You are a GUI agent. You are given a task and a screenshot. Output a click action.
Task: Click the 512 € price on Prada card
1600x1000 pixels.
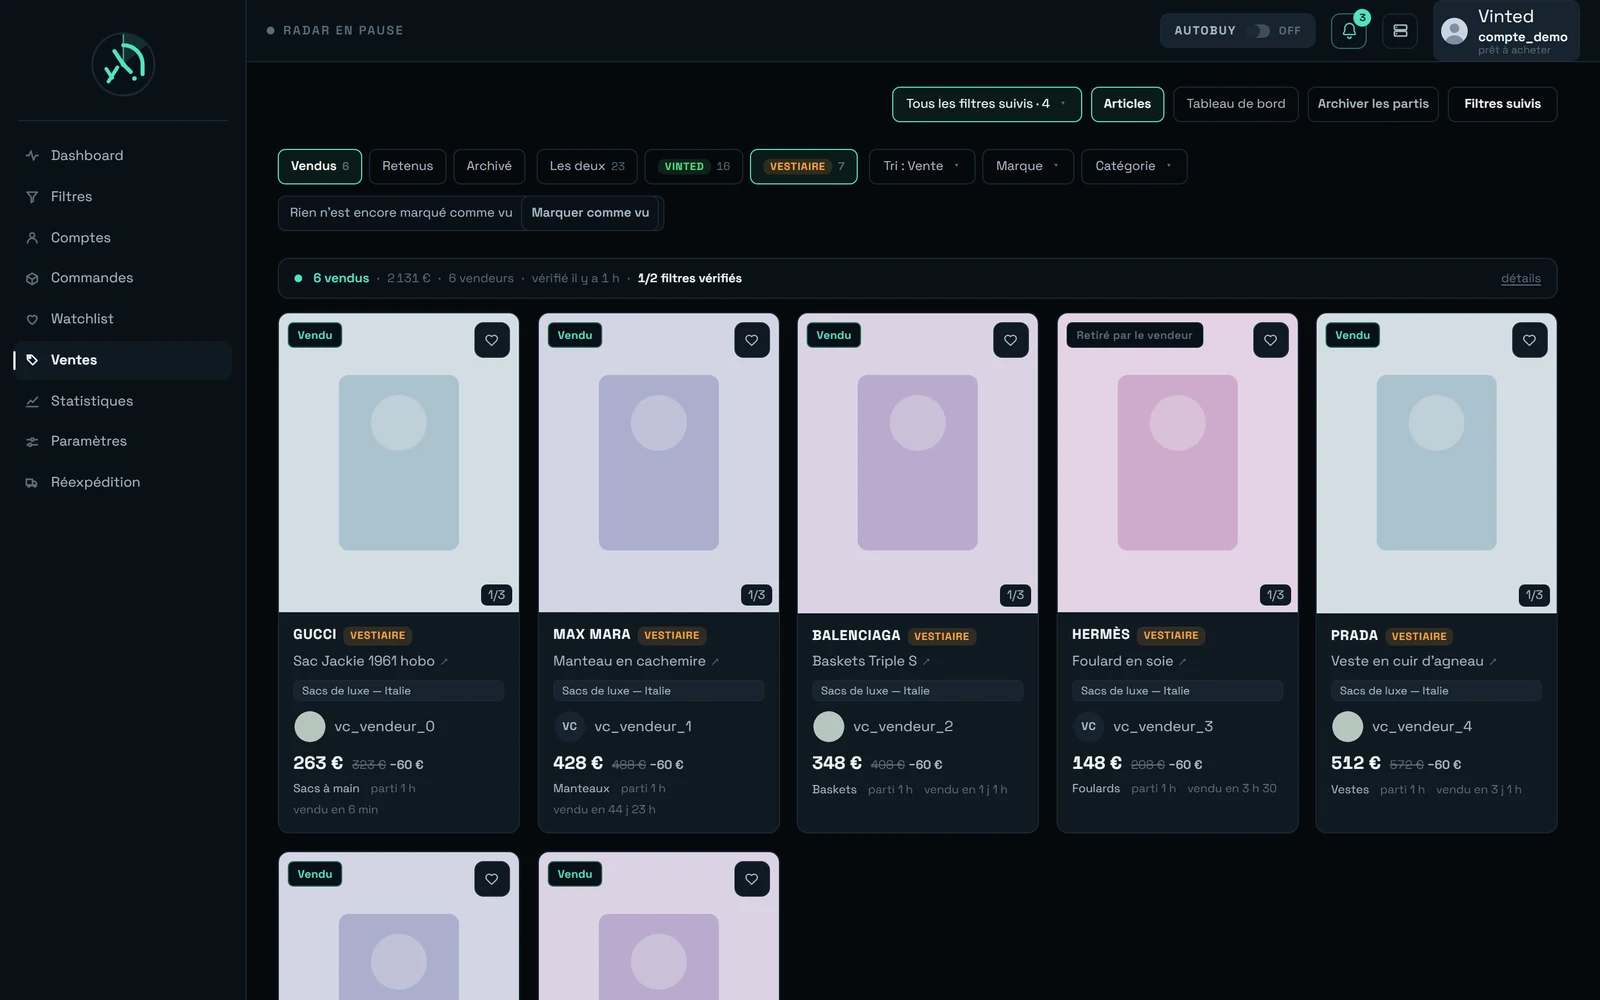[x=1356, y=763]
